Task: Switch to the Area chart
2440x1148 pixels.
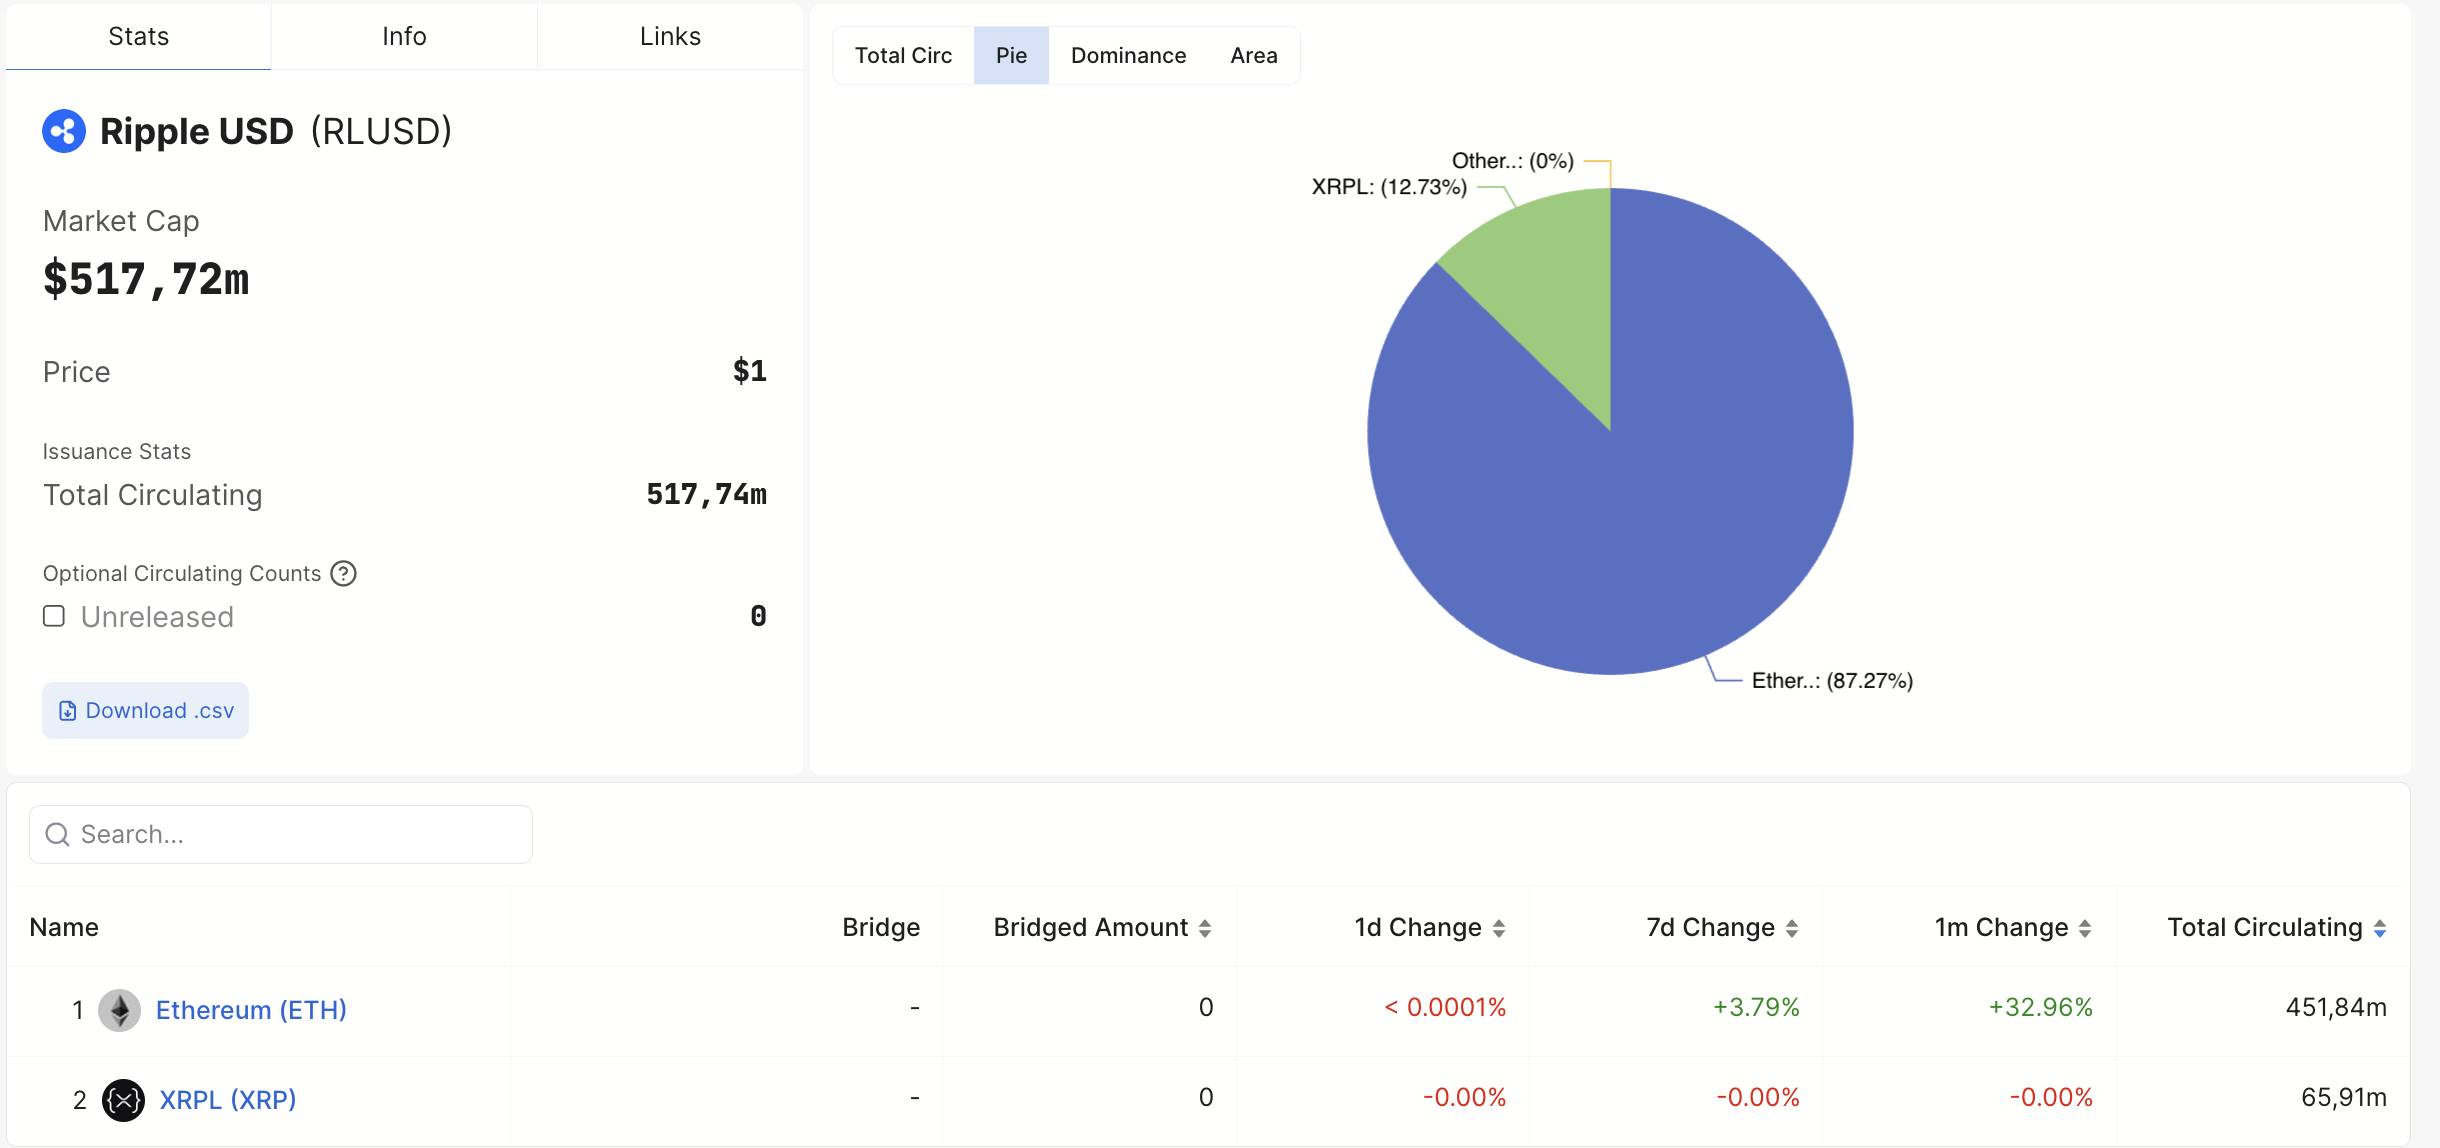Action: (1254, 55)
